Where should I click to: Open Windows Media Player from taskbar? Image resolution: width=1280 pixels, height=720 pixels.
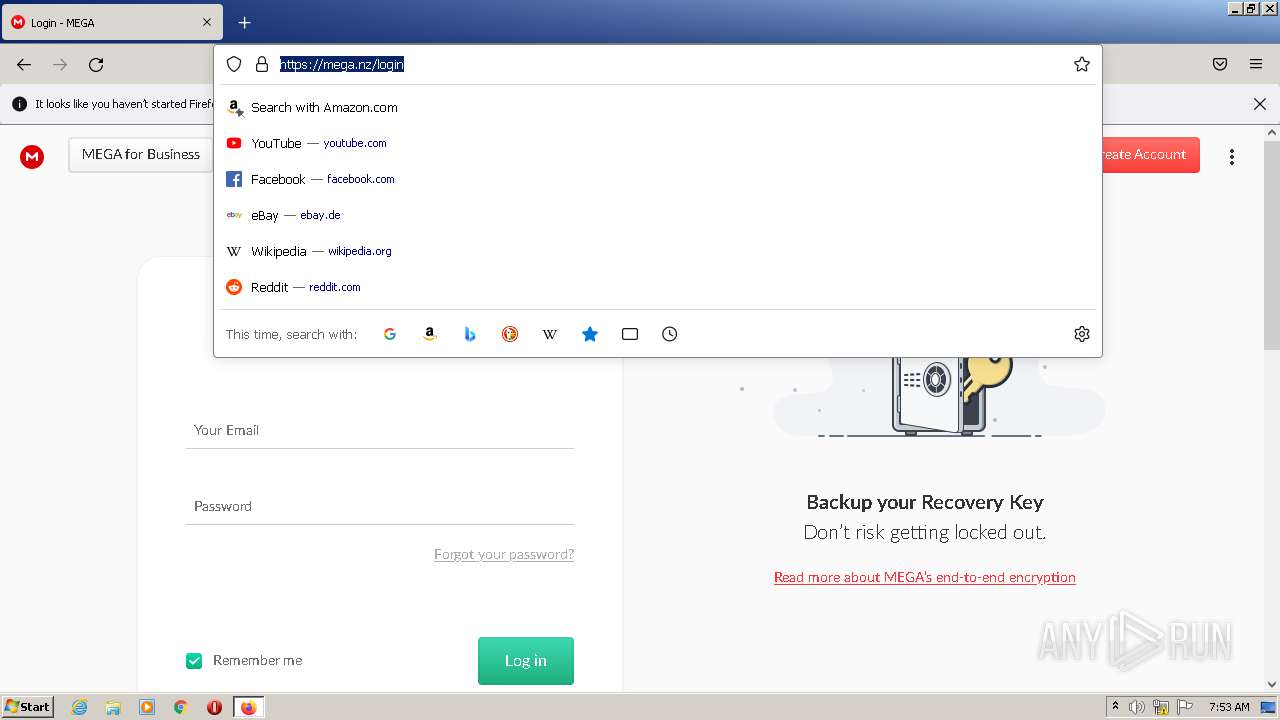147,707
